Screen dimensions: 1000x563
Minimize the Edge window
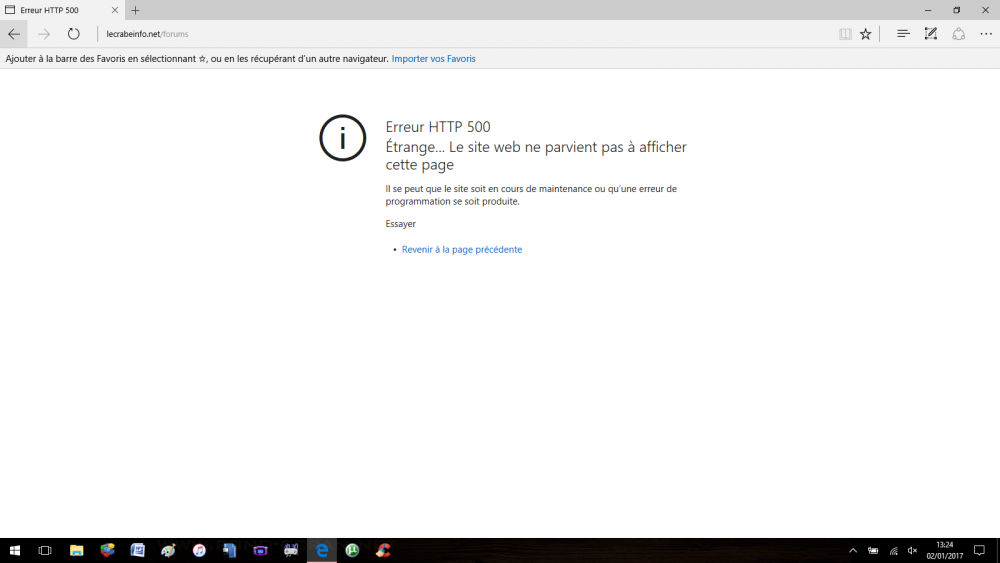point(928,10)
